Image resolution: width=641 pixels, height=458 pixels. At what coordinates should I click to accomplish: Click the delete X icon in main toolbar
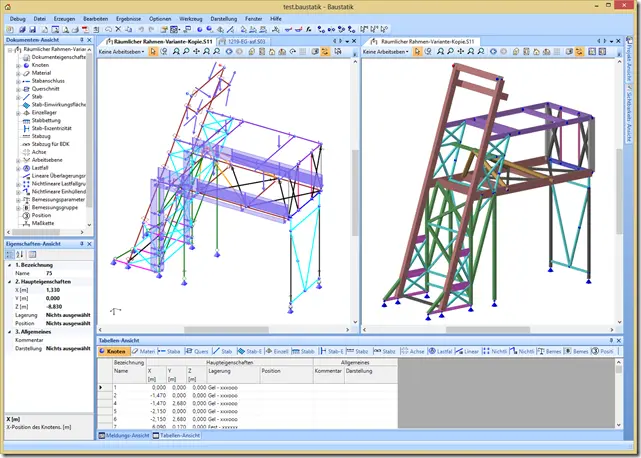click(x=119, y=29)
